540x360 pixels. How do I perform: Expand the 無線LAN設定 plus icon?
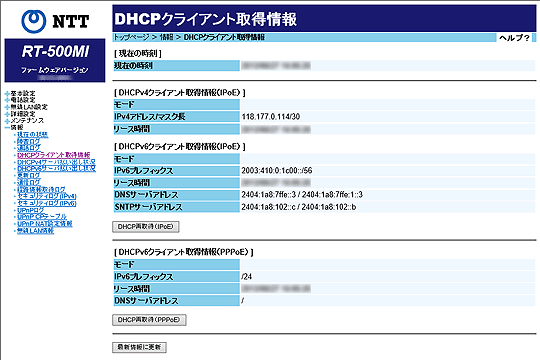click(7, 107)
